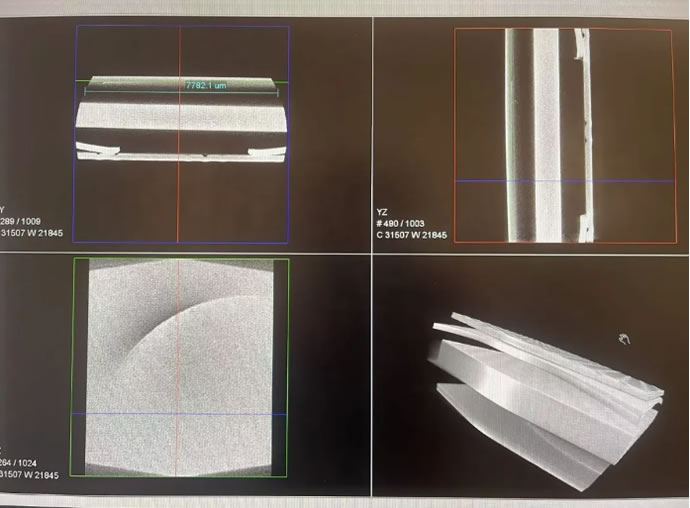Click the top-left view window level readout

point(30,236)
